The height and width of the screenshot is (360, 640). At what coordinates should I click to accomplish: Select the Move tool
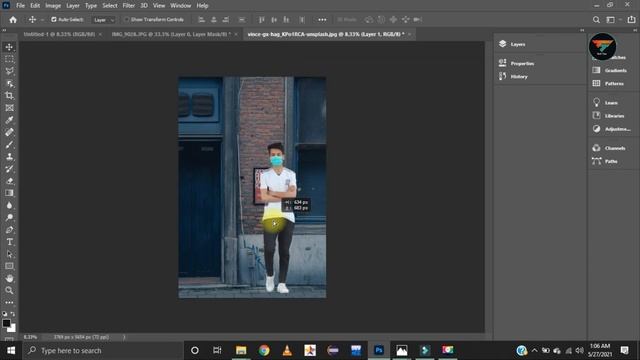(9, 47)
